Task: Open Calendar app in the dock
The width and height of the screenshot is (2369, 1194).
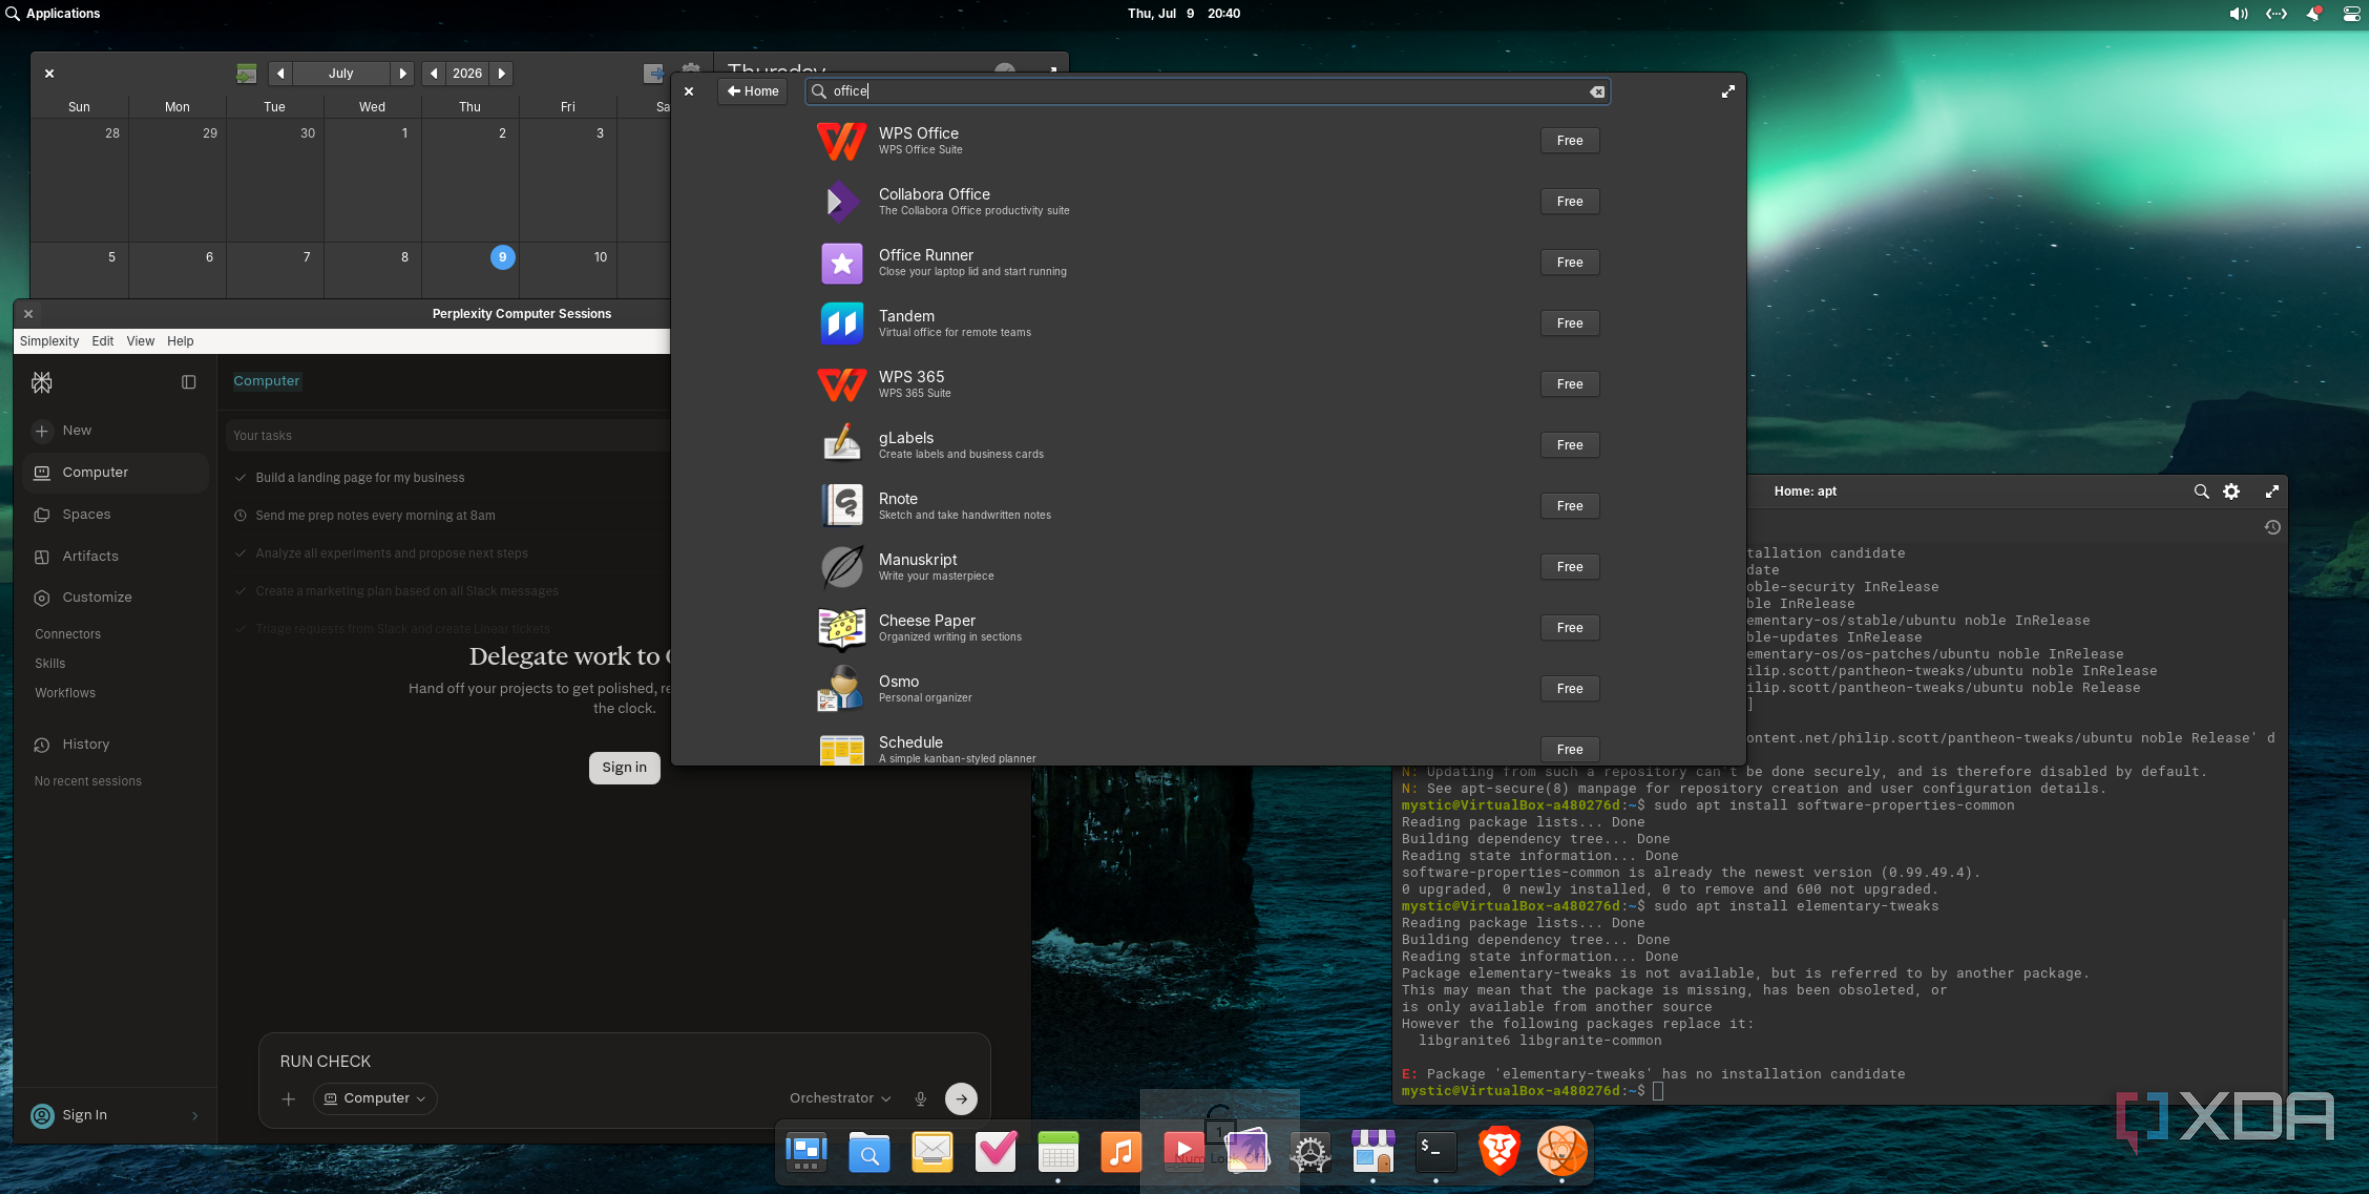Action: [x=1058, y=1152]
